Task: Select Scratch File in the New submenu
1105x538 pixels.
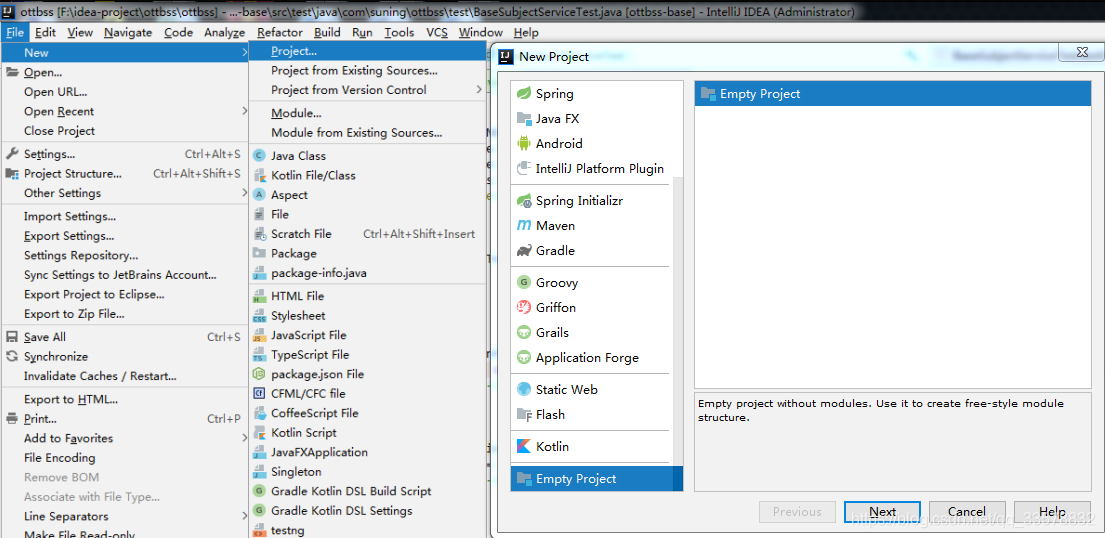Action: click(367, 234)
